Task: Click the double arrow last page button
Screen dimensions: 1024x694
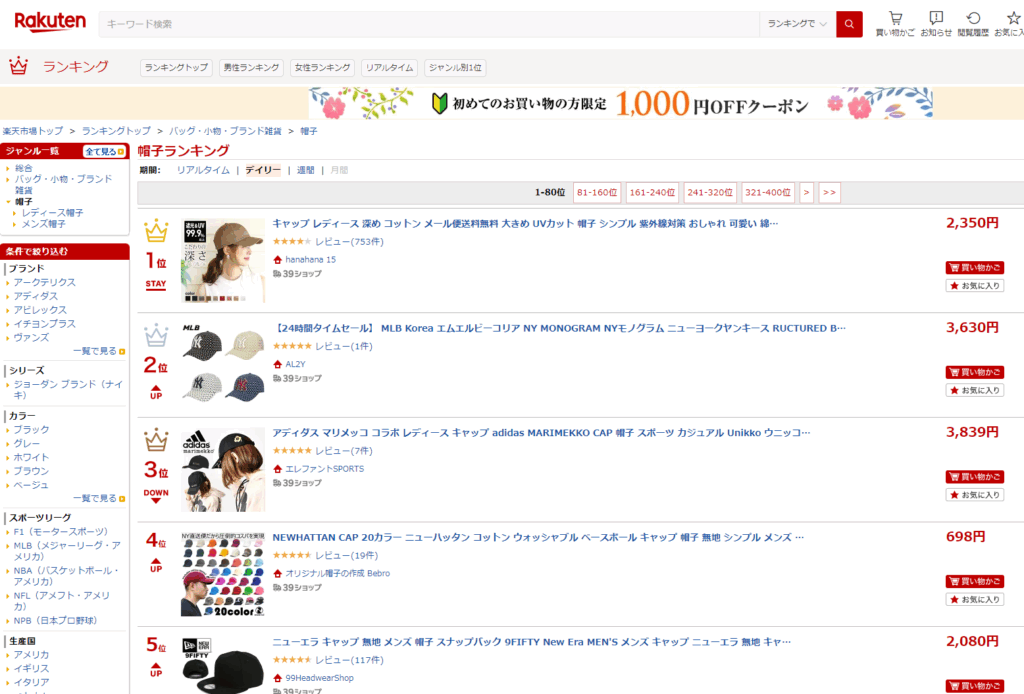Action: [829, 193]
